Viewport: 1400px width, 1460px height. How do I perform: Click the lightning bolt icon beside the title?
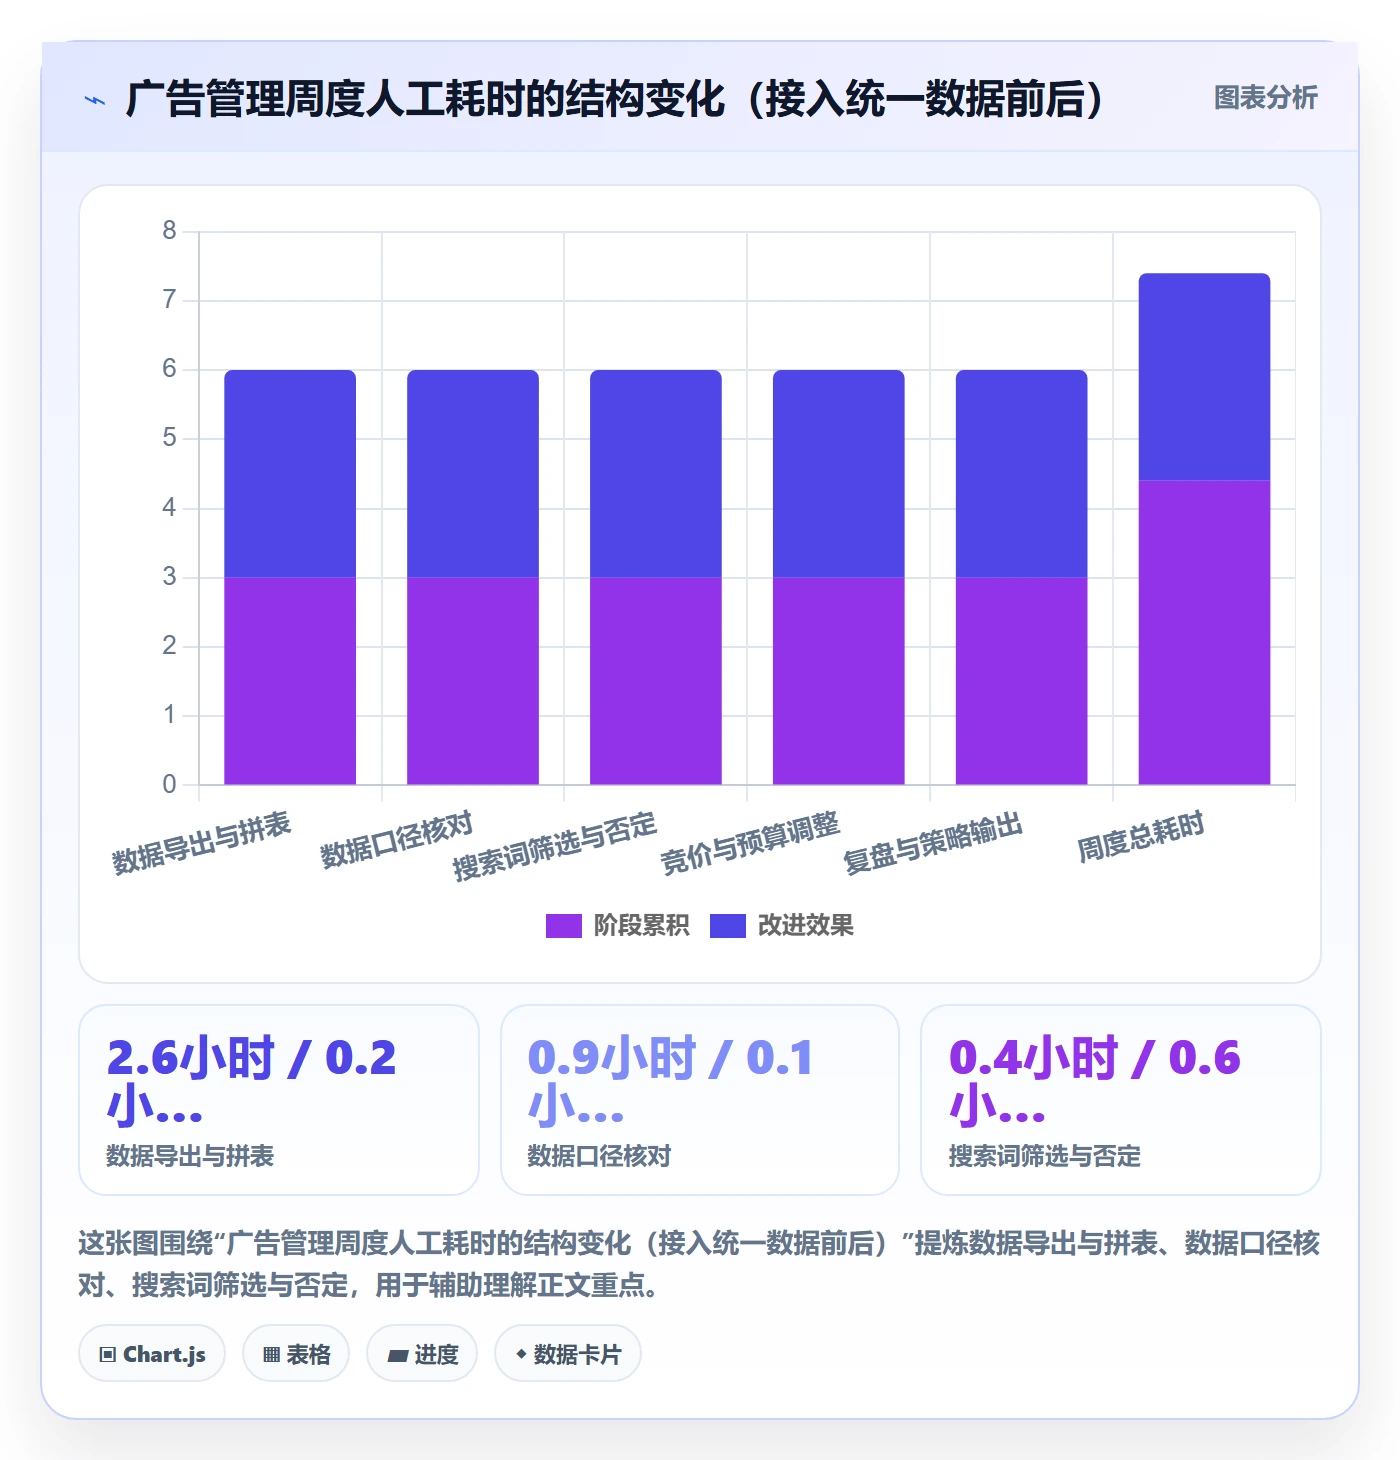coord(95,100)
